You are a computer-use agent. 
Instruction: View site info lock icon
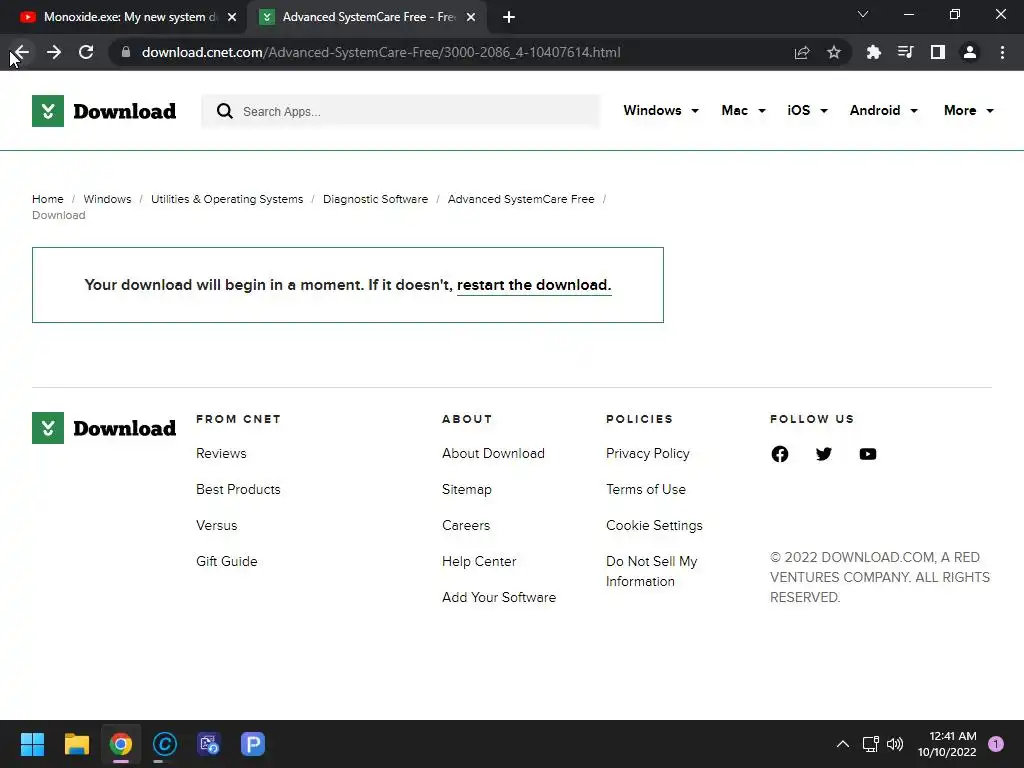pyautogui.click(x=126, y=52)
